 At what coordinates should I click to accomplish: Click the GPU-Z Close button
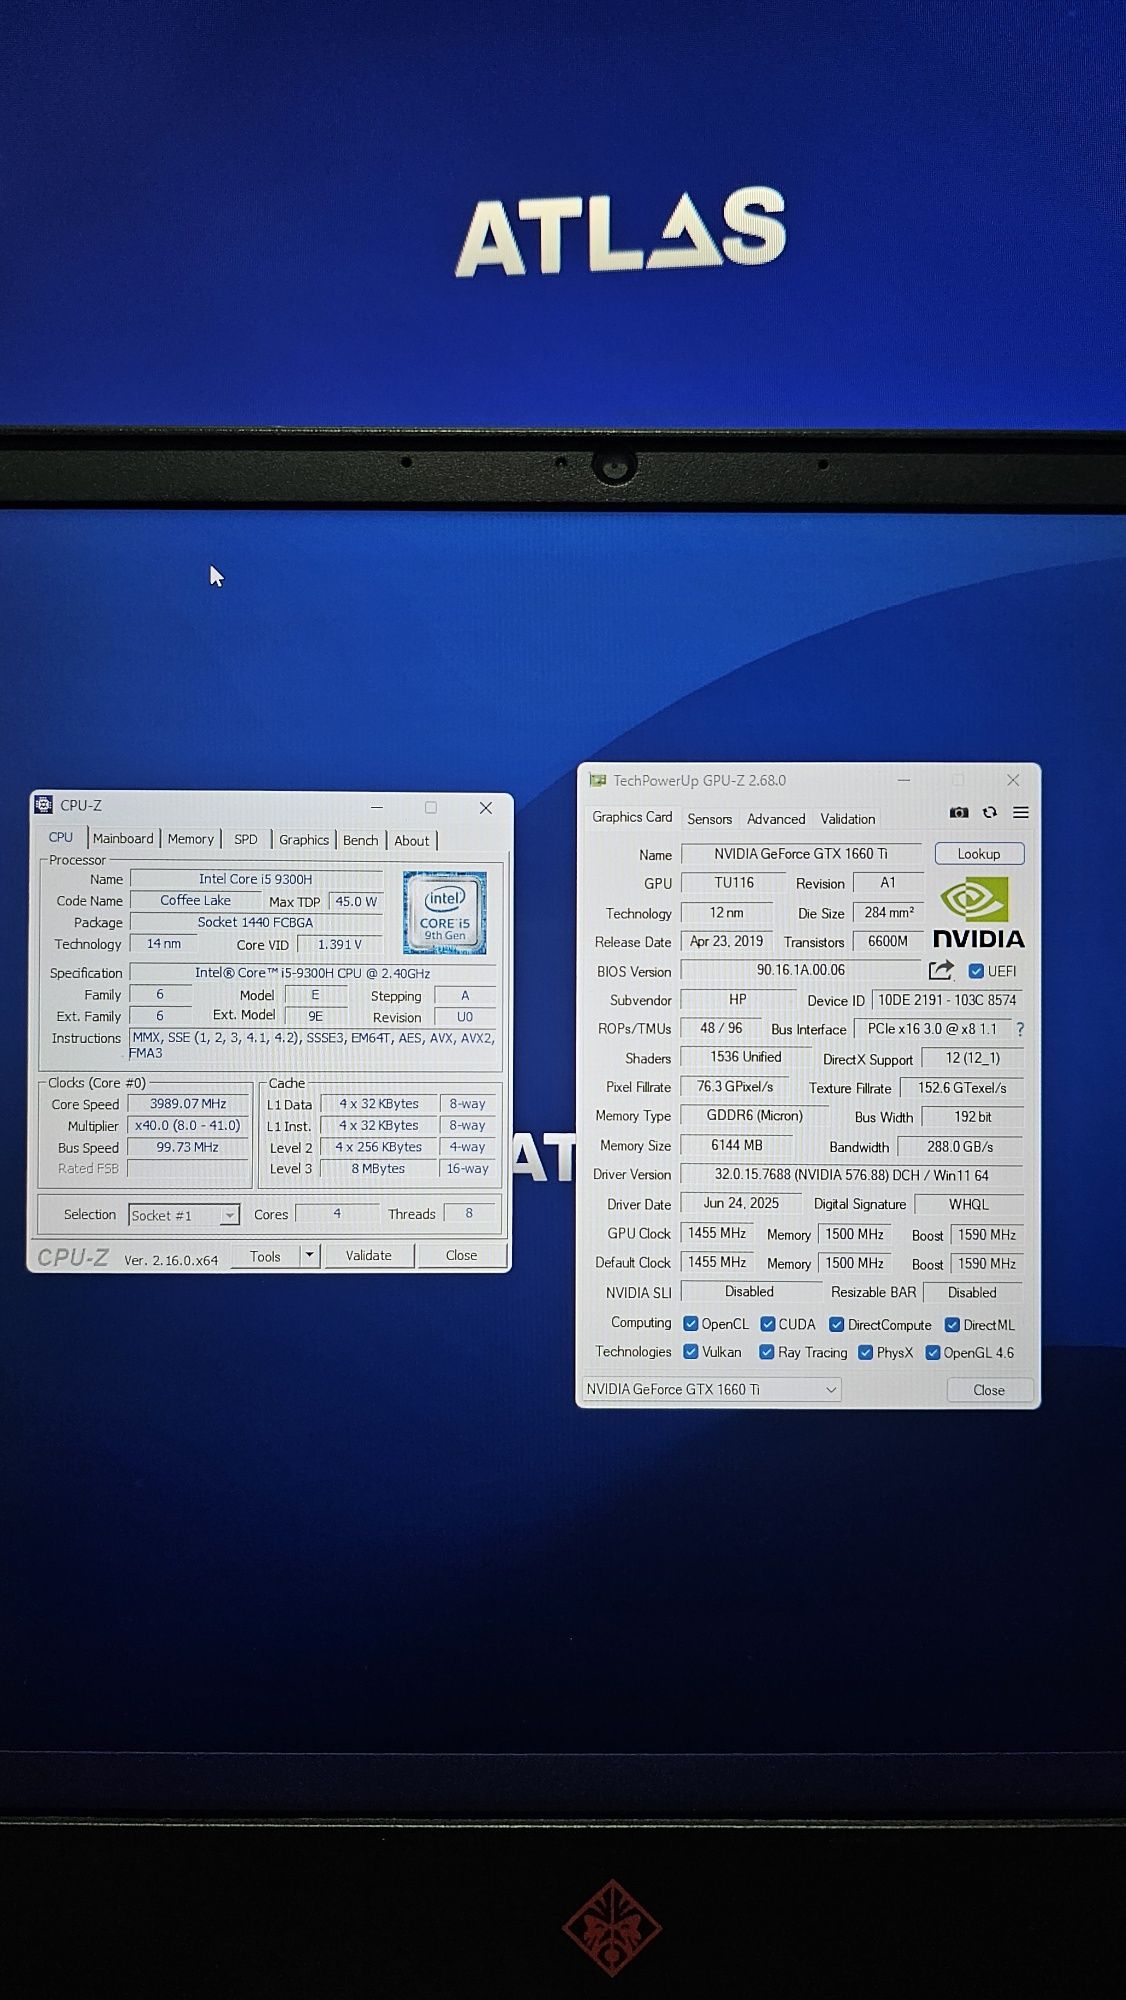pos(989,1390)
